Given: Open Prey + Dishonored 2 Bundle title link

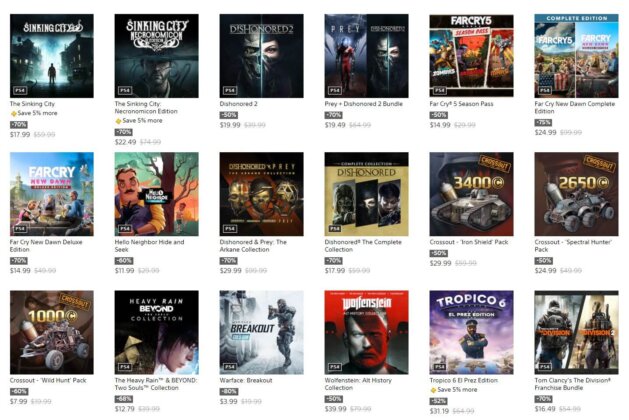Looking at the screenshot, I should click(363, 104).
